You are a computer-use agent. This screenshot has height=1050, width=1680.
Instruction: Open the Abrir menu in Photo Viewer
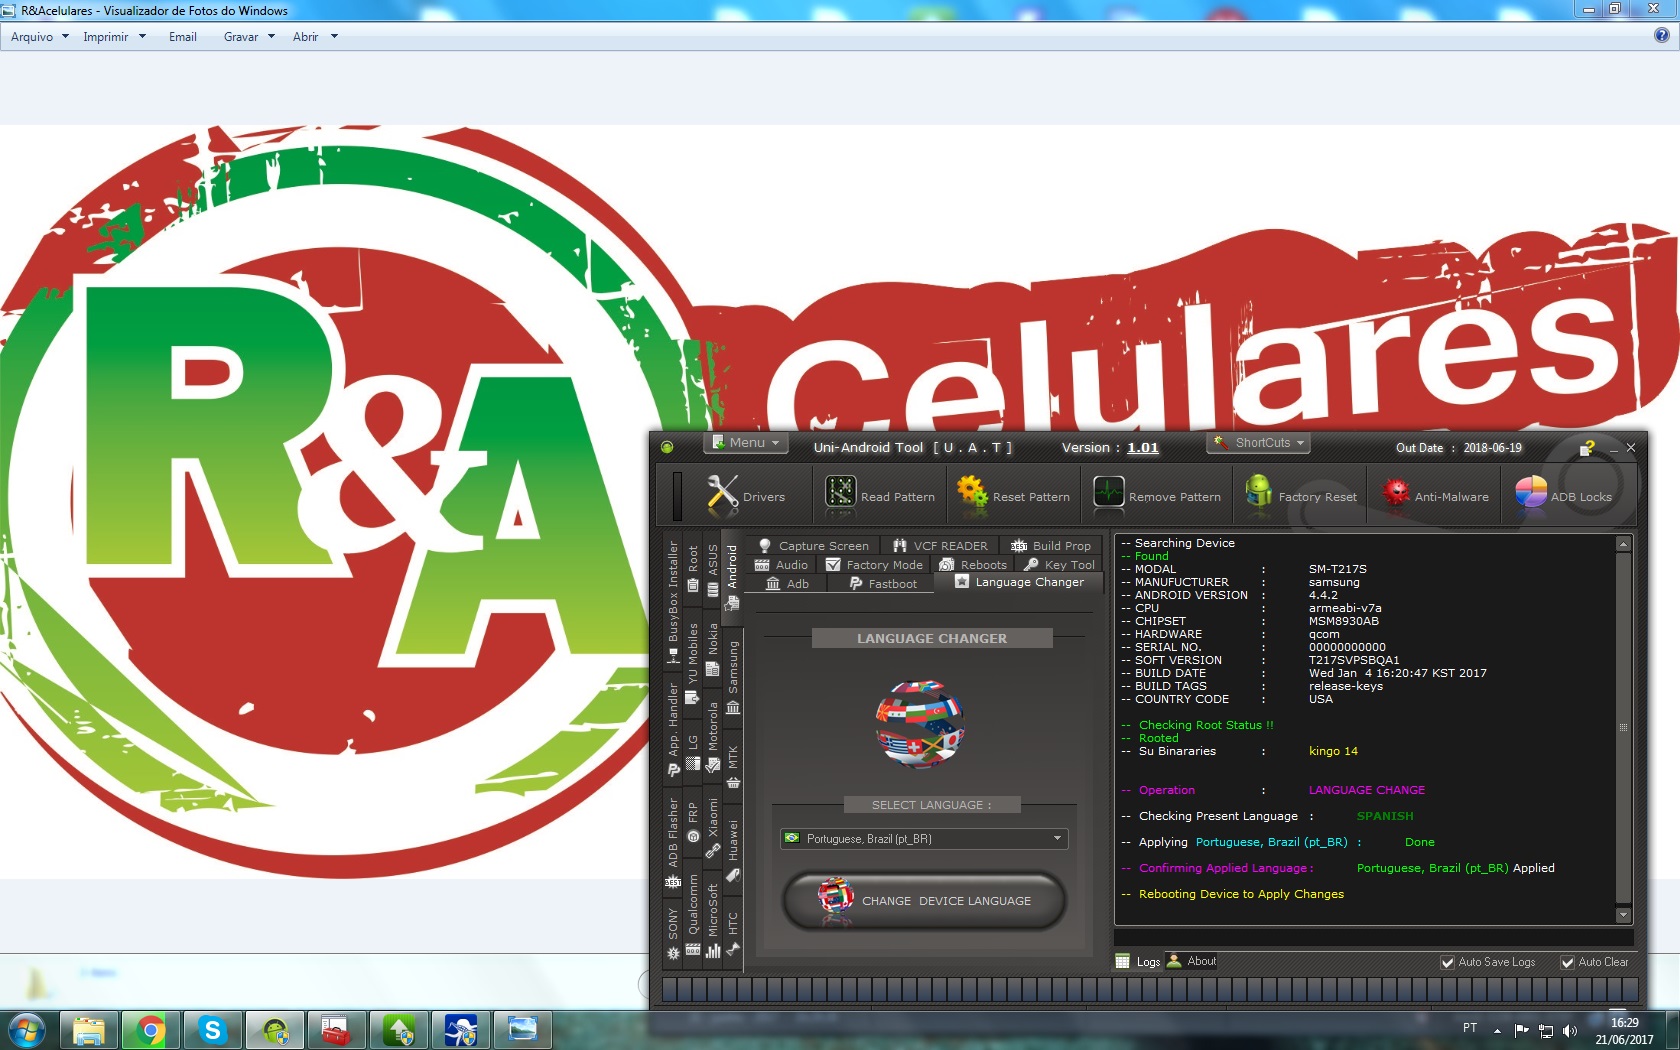(315, 37)
